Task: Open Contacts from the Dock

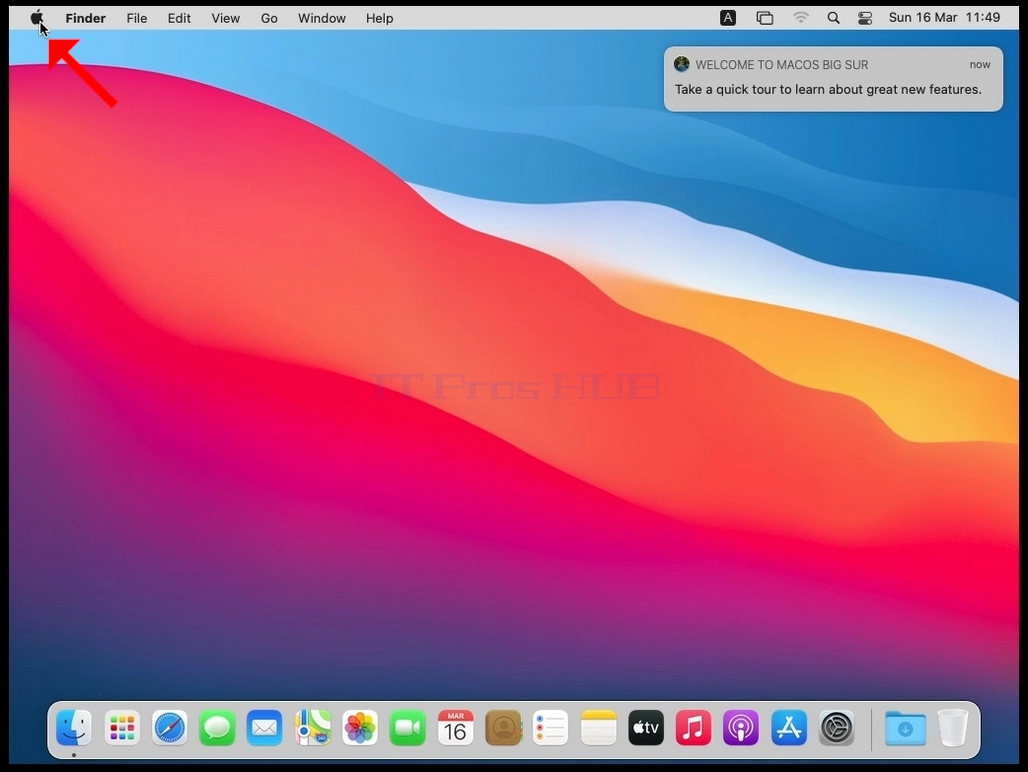Action: (503, 727)
